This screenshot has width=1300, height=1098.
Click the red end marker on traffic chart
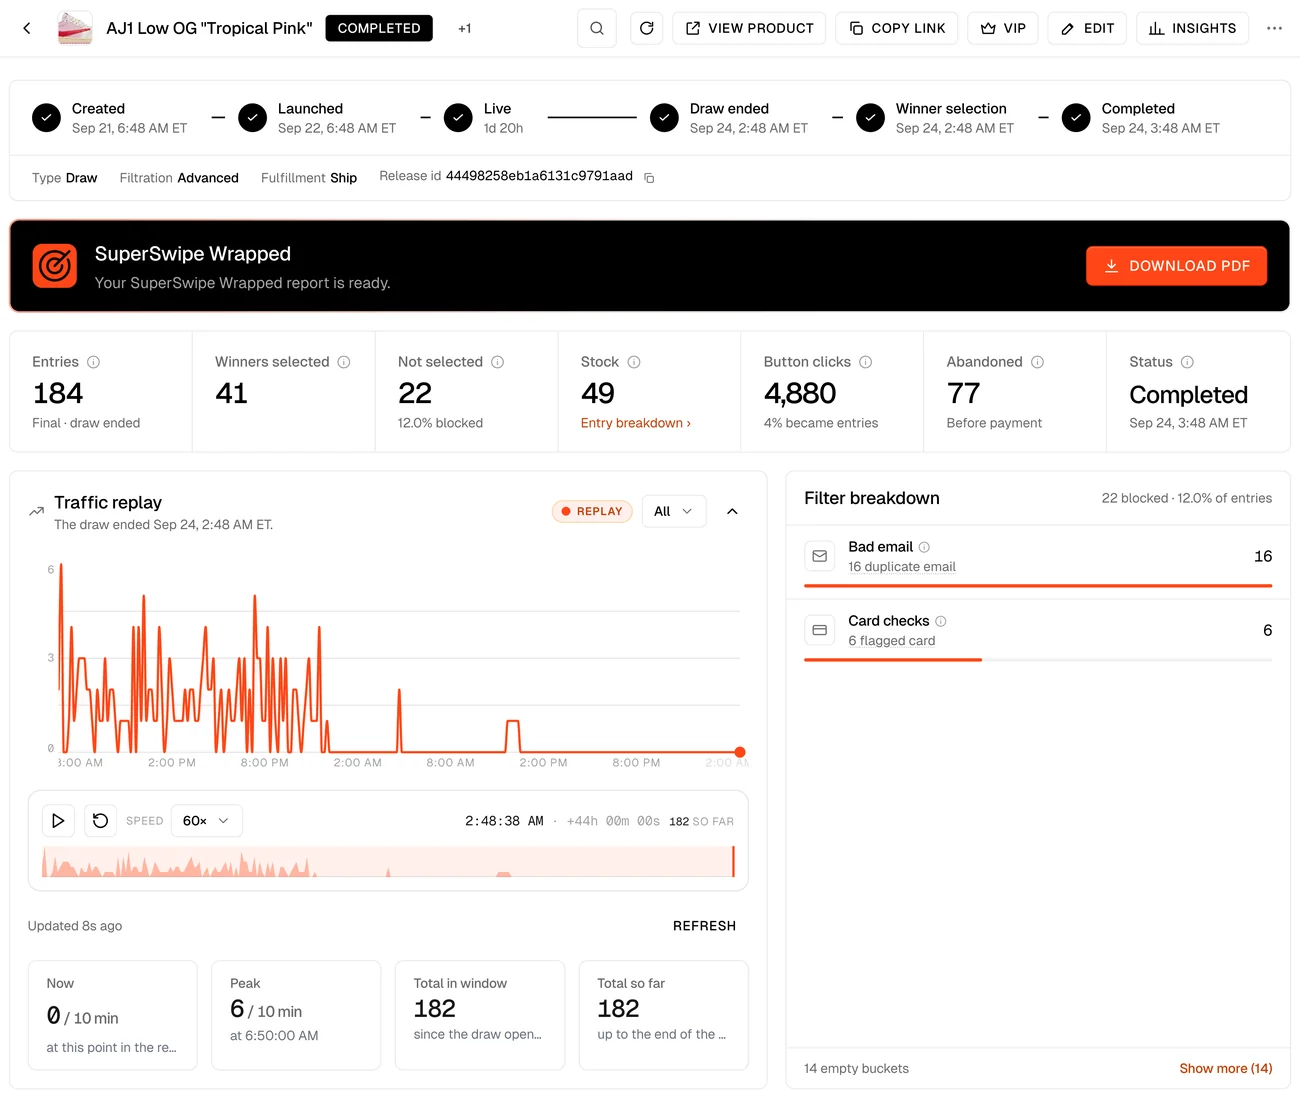click(740, 752)
